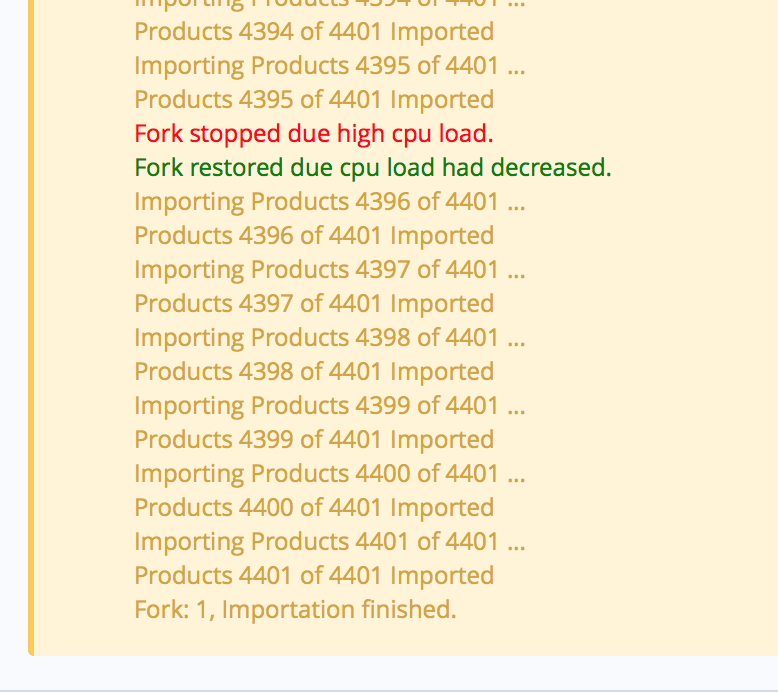Click 'Importing Products 4396 of 4401' line
Screen dimensions: 778x694
pos(329,202)
